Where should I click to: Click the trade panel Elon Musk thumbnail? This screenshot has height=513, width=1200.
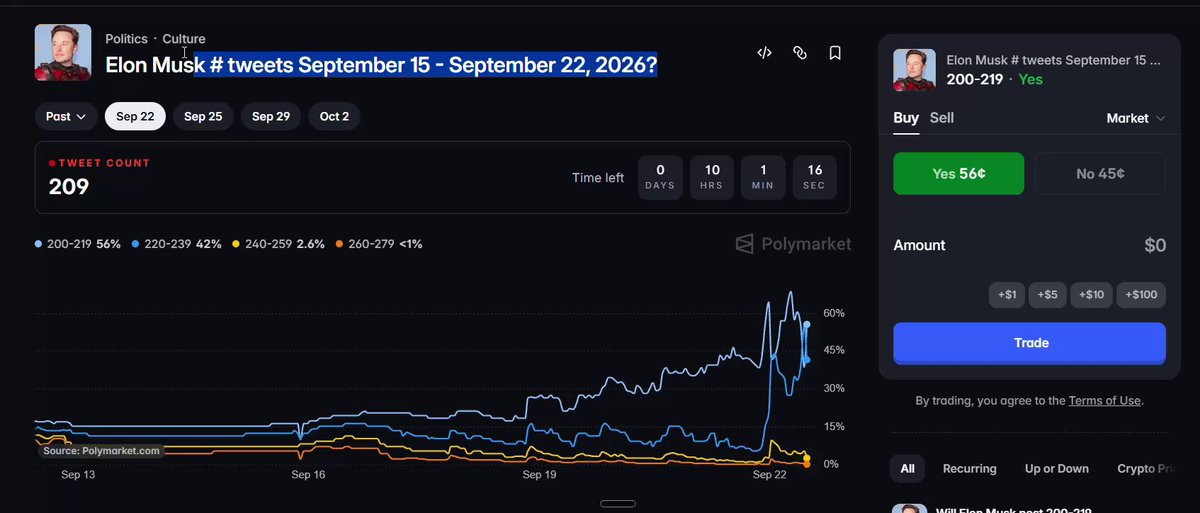tap(914, 70)
